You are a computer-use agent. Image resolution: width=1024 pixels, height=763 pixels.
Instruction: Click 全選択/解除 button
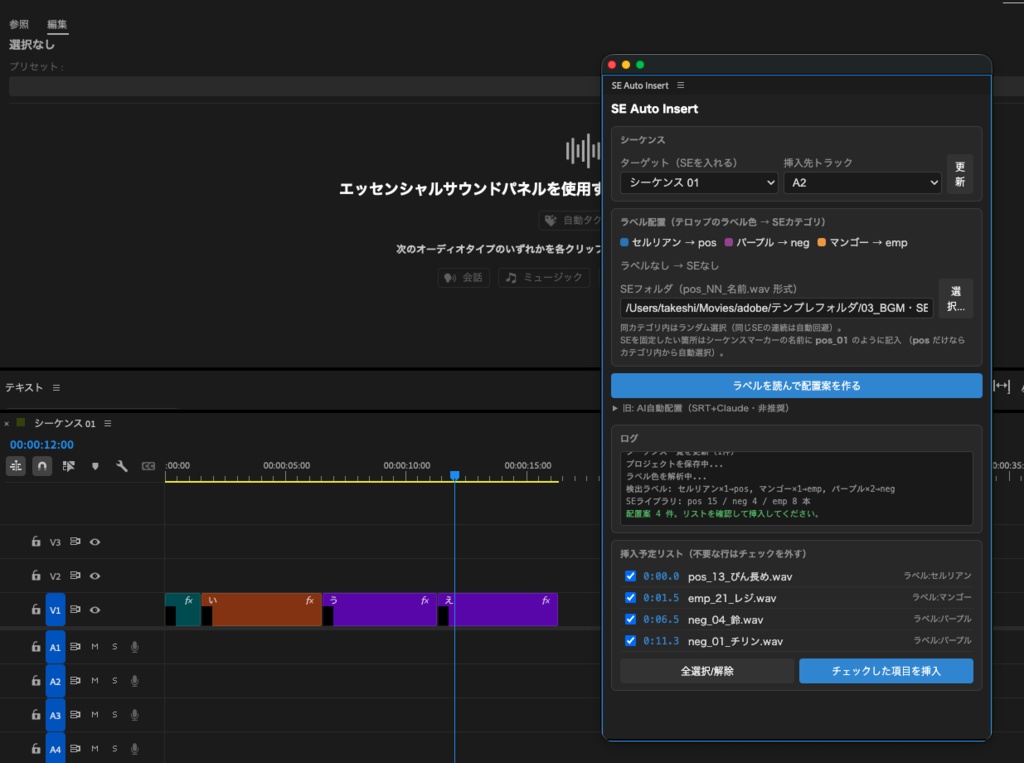coord(707,671)
